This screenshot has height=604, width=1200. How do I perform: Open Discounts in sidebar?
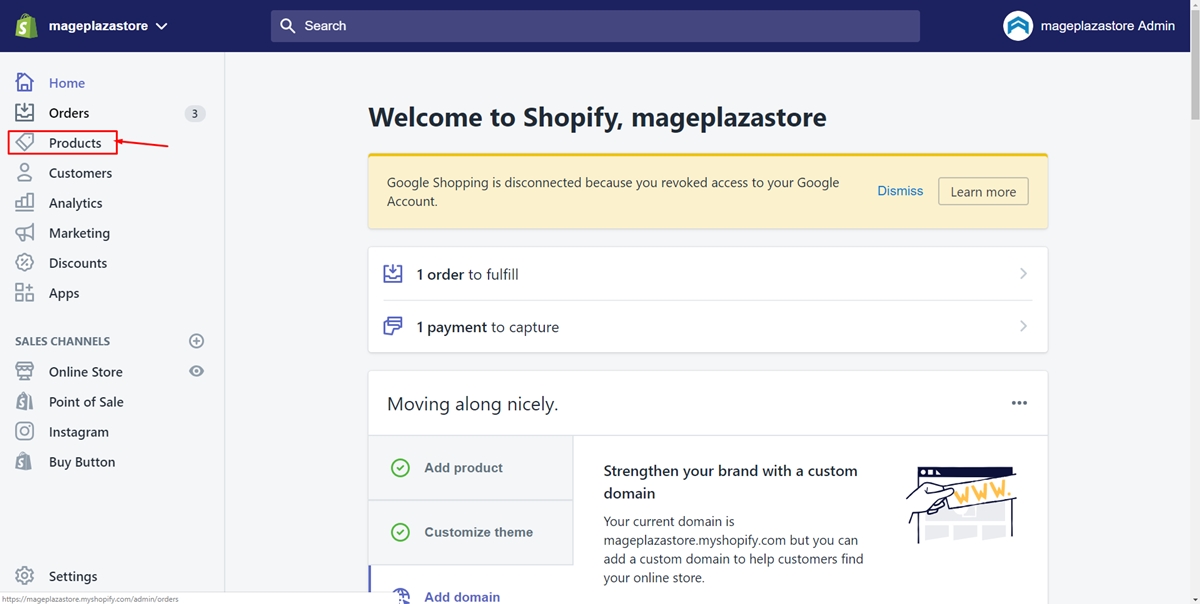(x=78, y=263)
